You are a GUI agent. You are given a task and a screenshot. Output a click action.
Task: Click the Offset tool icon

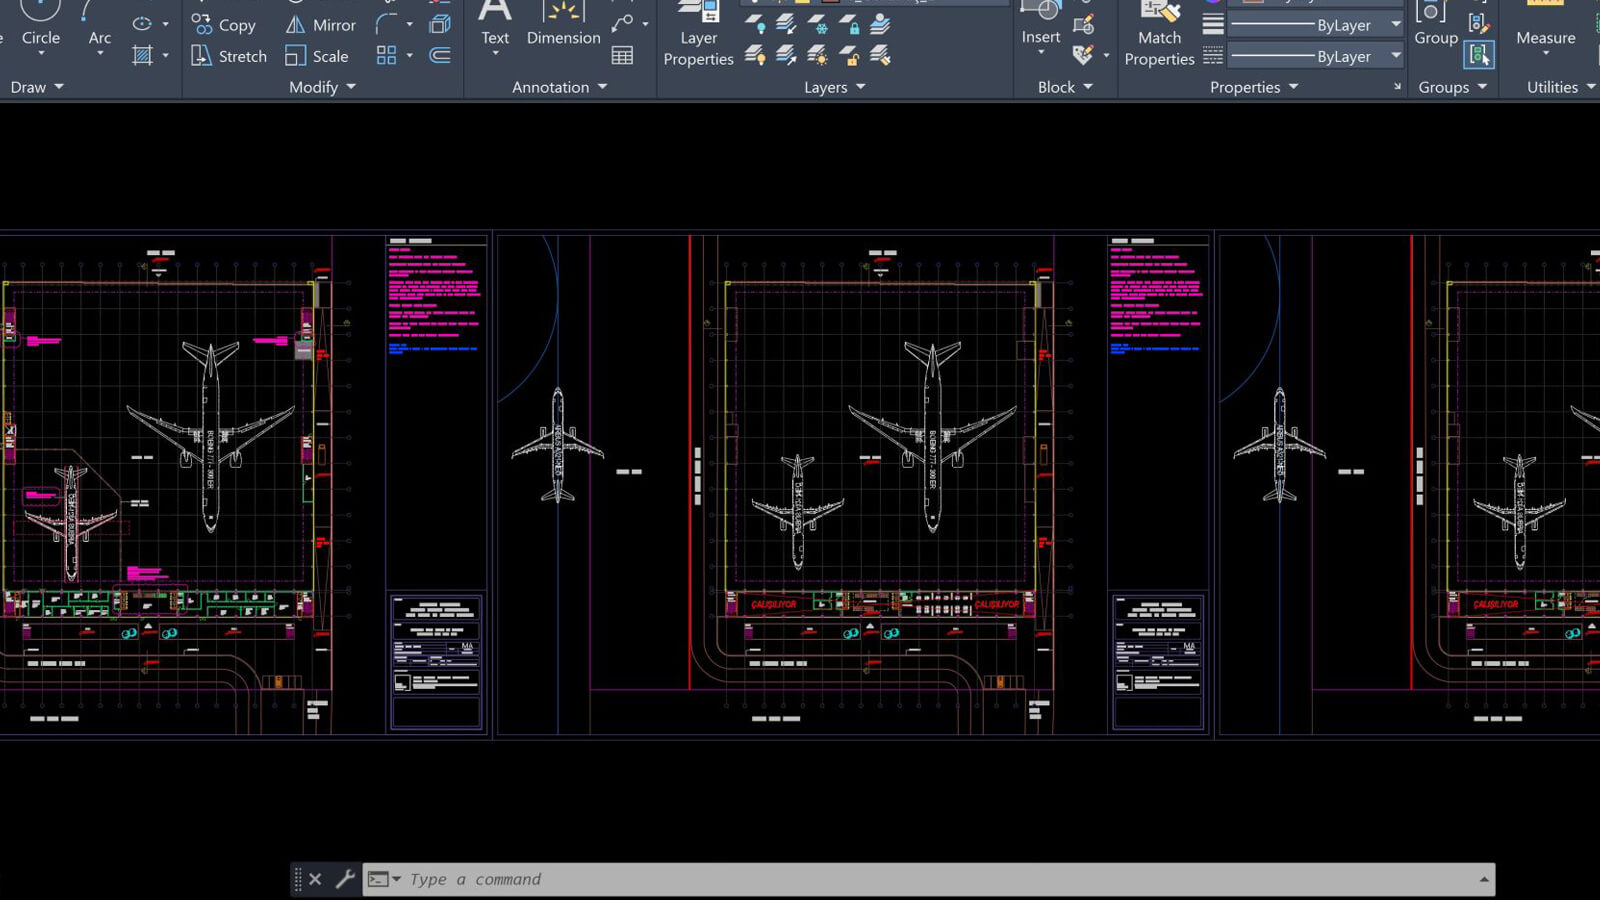click(440, 55)
